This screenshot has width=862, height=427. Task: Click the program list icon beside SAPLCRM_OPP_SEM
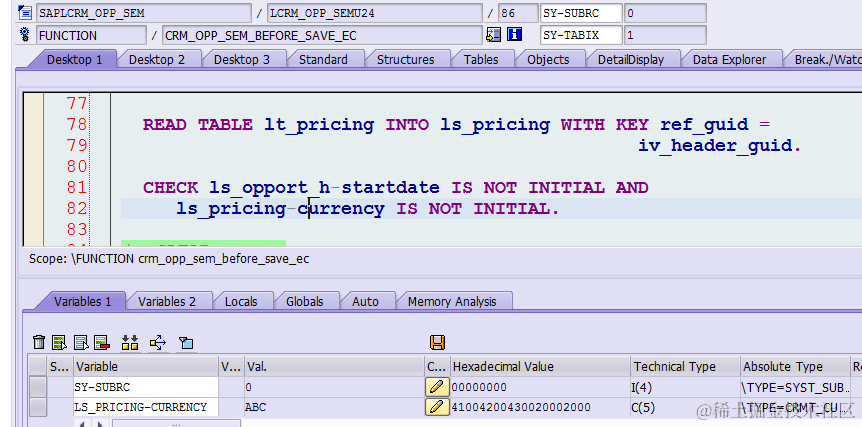pyautogui.click(x=25, y=12)
